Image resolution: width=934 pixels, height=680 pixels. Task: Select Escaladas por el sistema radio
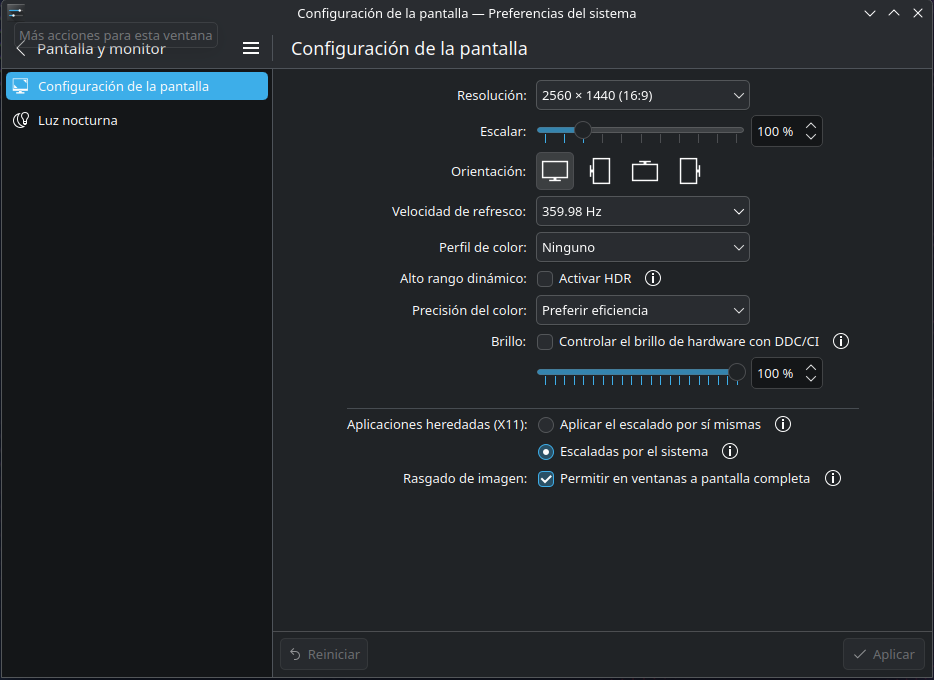546,452
